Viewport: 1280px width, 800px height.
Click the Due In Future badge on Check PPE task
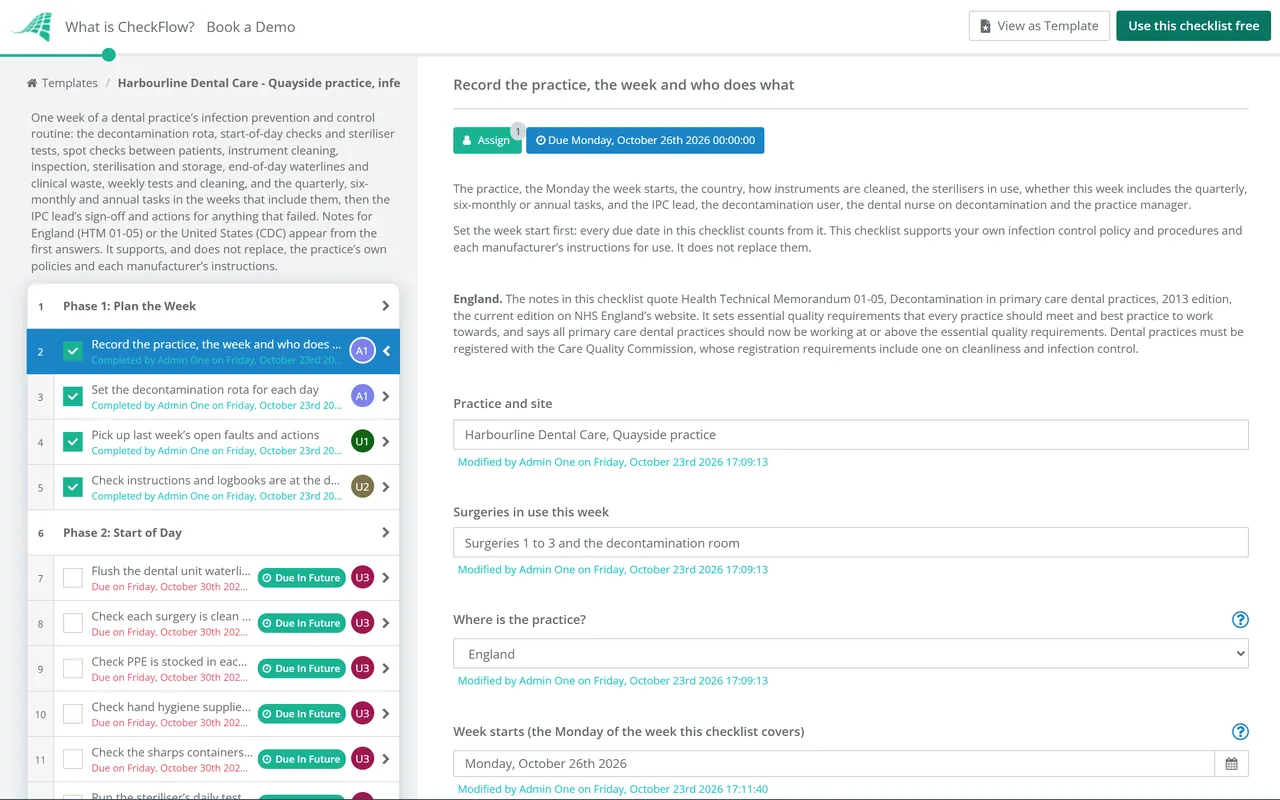pyautogui.click(x=301, y=669)
